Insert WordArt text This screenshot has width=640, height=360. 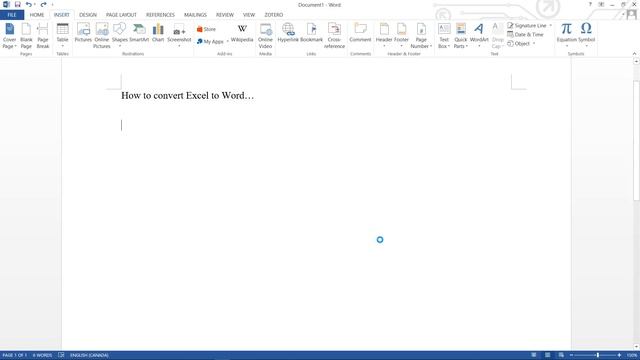coord(479,35)
